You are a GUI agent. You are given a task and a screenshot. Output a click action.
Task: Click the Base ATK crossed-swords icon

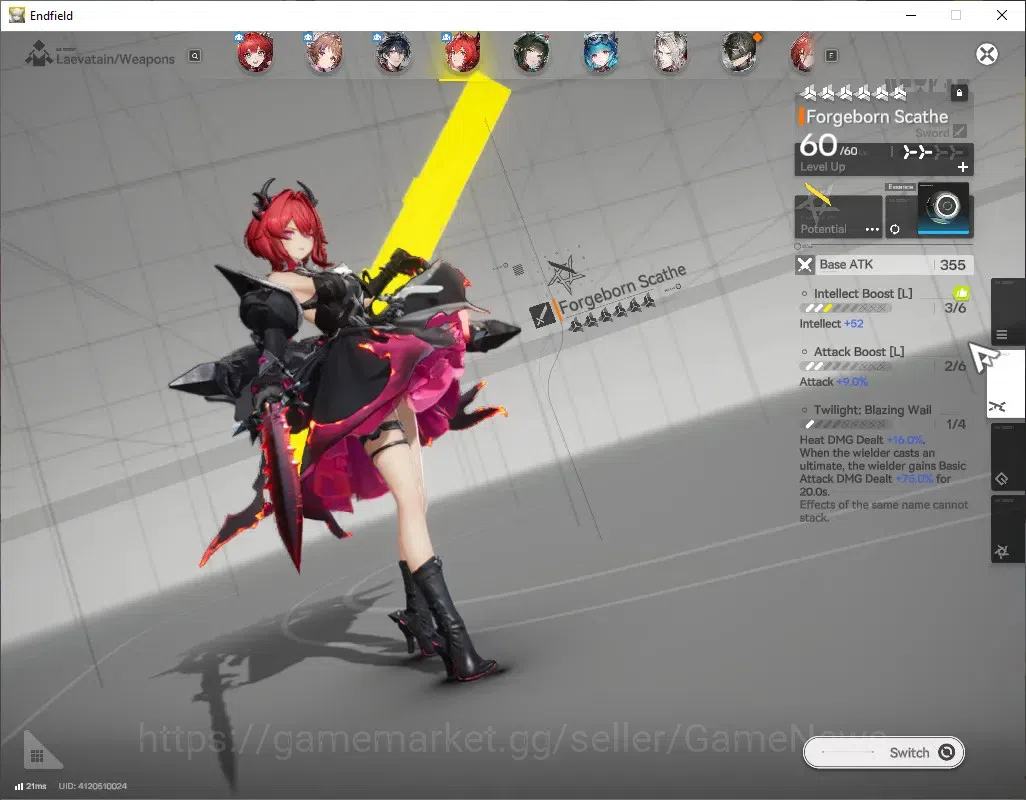coord(804,265)
